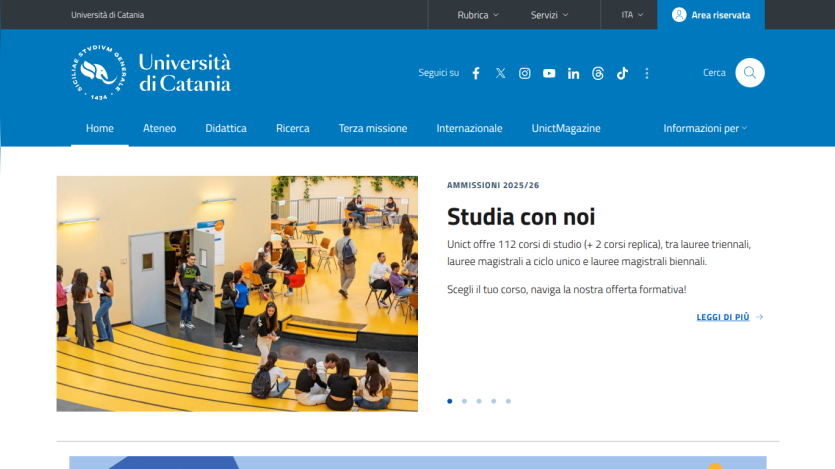This screenshot has width=835, height=469.
Task: Follow the LEGGI DI PIÙ link
Action: 730,317
